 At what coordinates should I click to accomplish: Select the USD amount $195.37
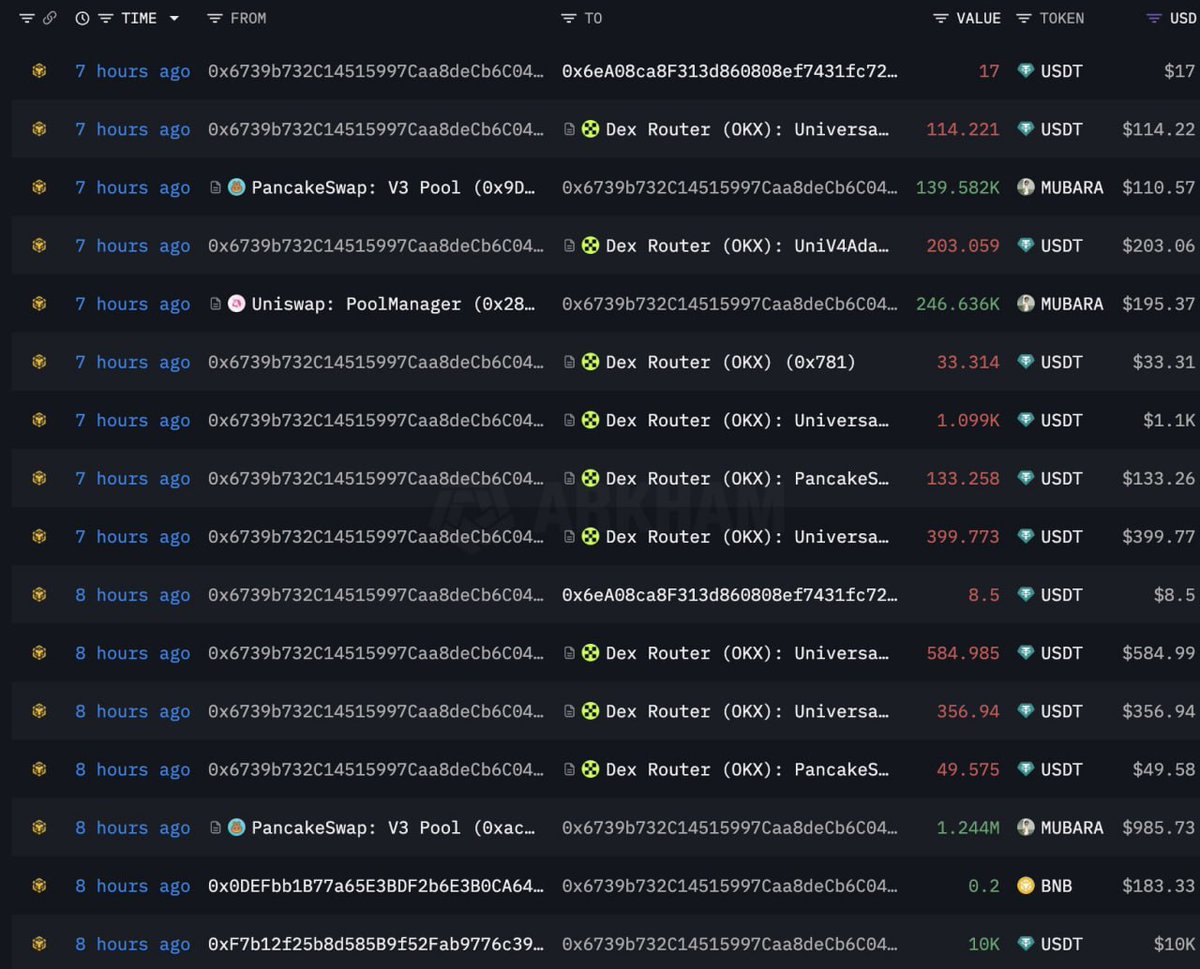point(1158,304)
